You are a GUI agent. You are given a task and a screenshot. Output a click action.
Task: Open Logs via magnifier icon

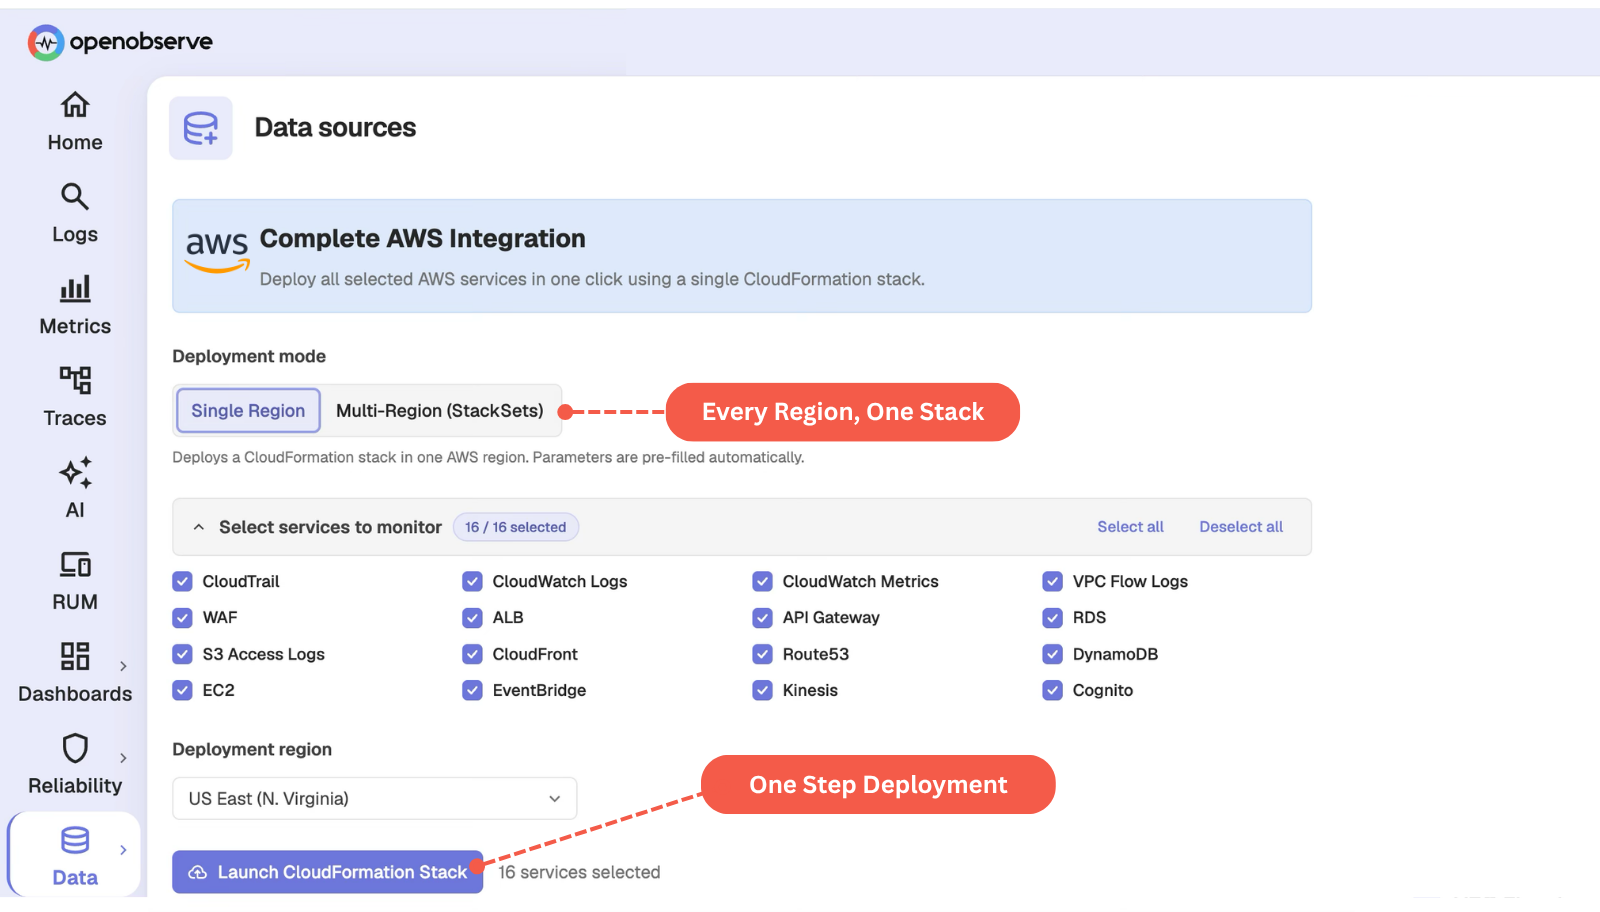click(x=75, y=196)
